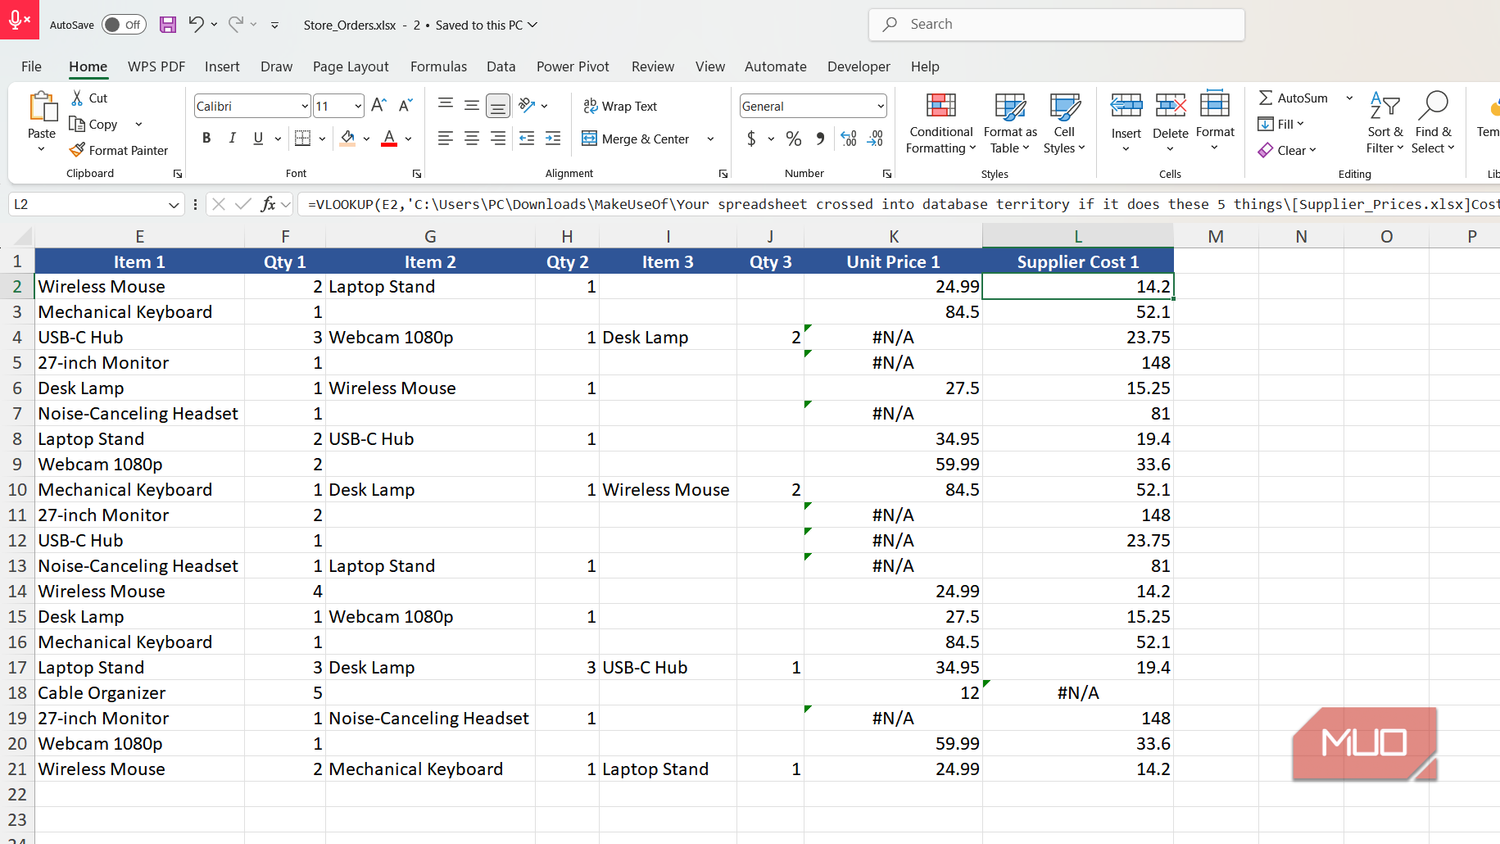Decrease font size with smaller A icon

[x=405, y=105]
